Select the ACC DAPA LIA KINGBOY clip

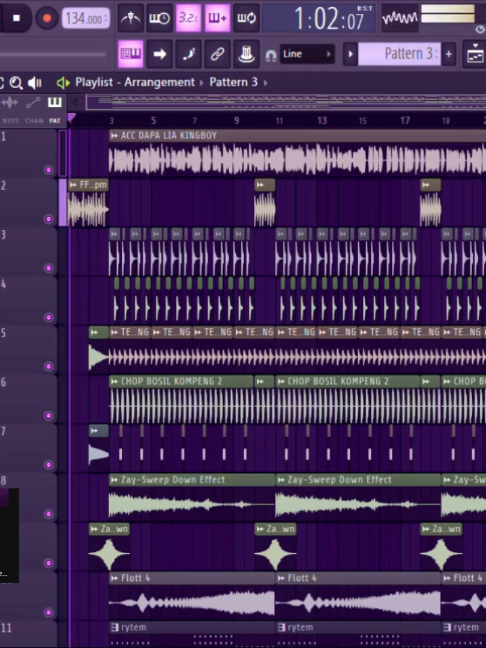click(x=297, y=153)
